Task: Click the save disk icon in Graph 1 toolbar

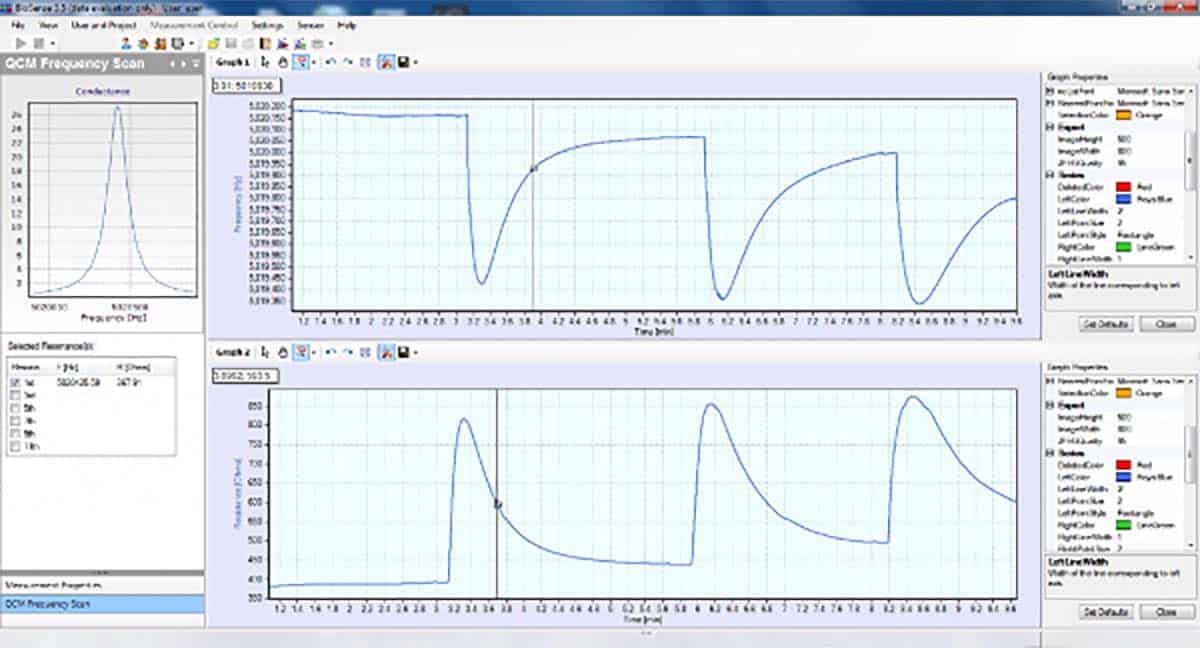Action: coord(402,62)
